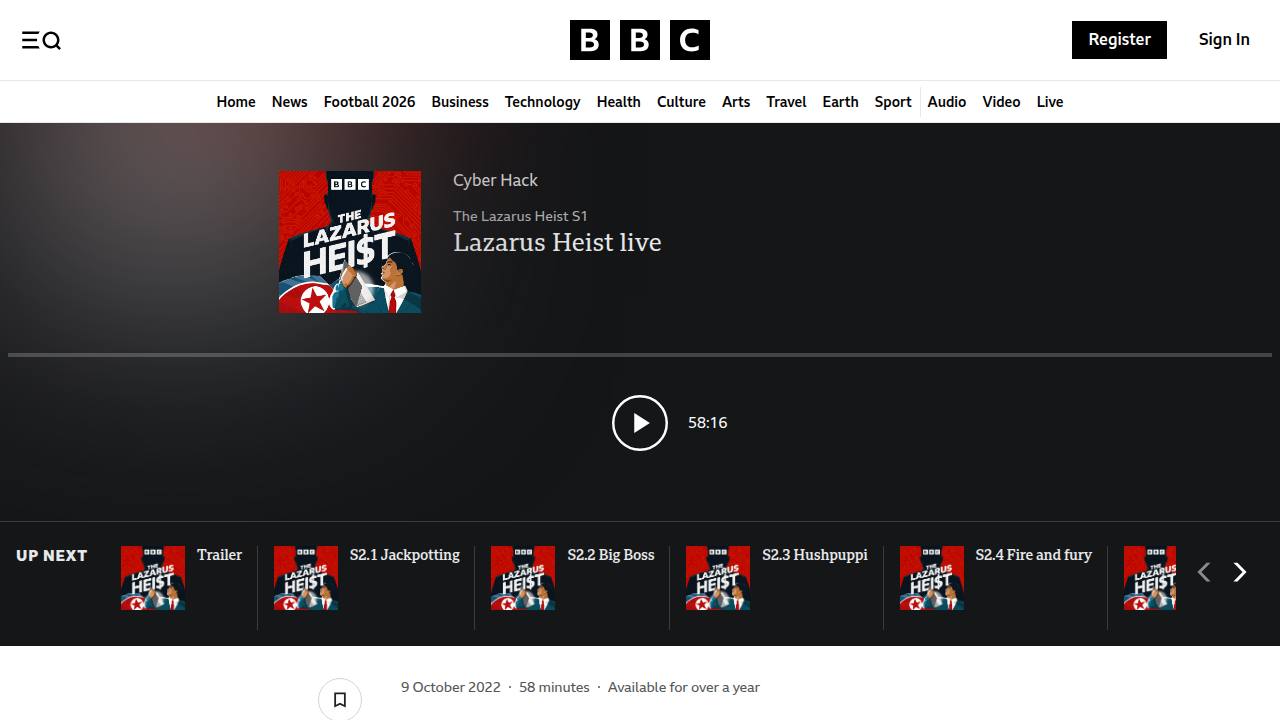The image size is (1280, 720).
Task: Seek on the audio progress bar
Action: (x=640, y=355)
